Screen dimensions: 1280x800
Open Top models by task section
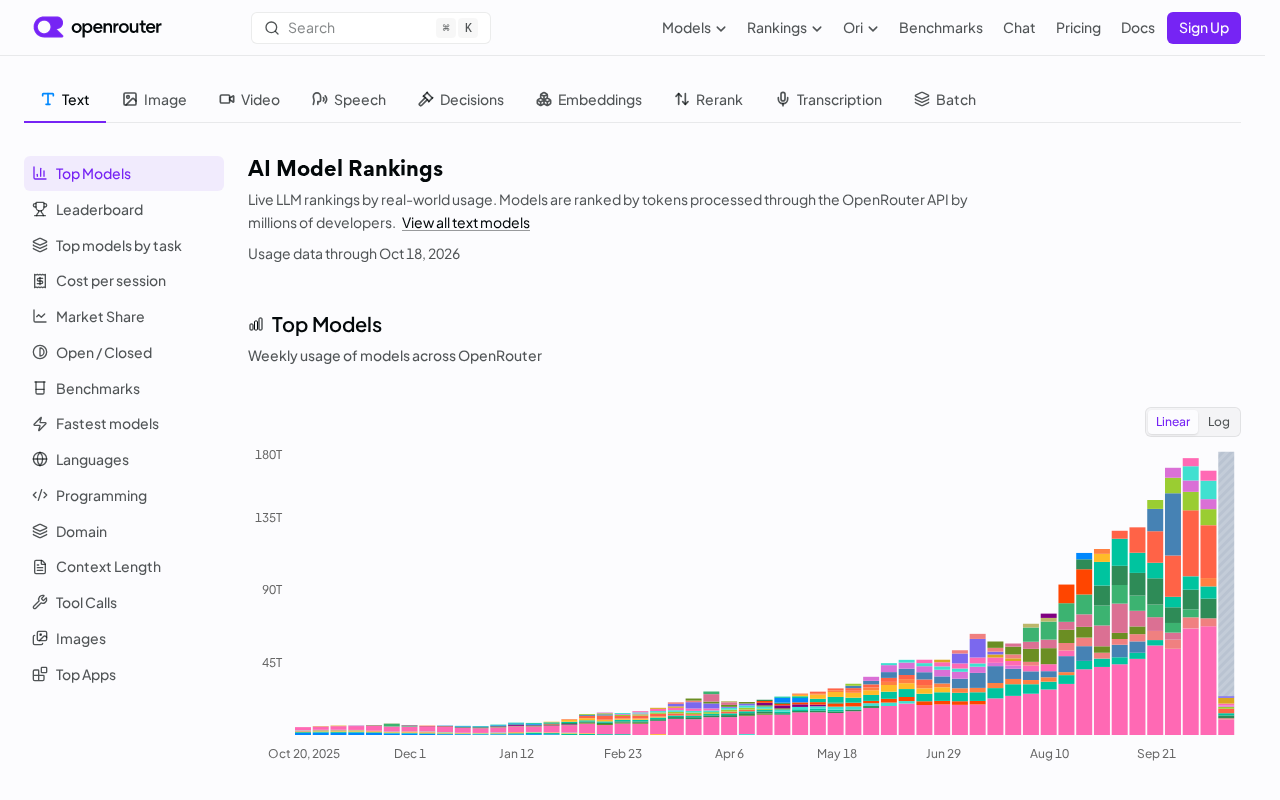[124, 245]
